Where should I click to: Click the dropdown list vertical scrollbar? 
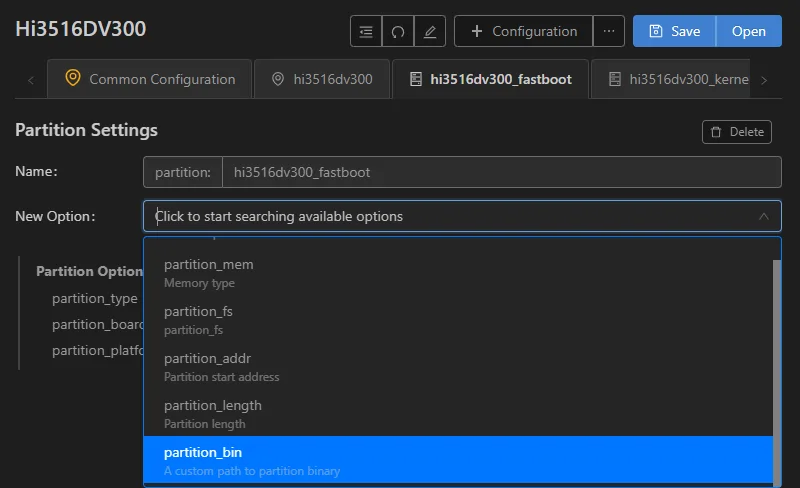777,373
